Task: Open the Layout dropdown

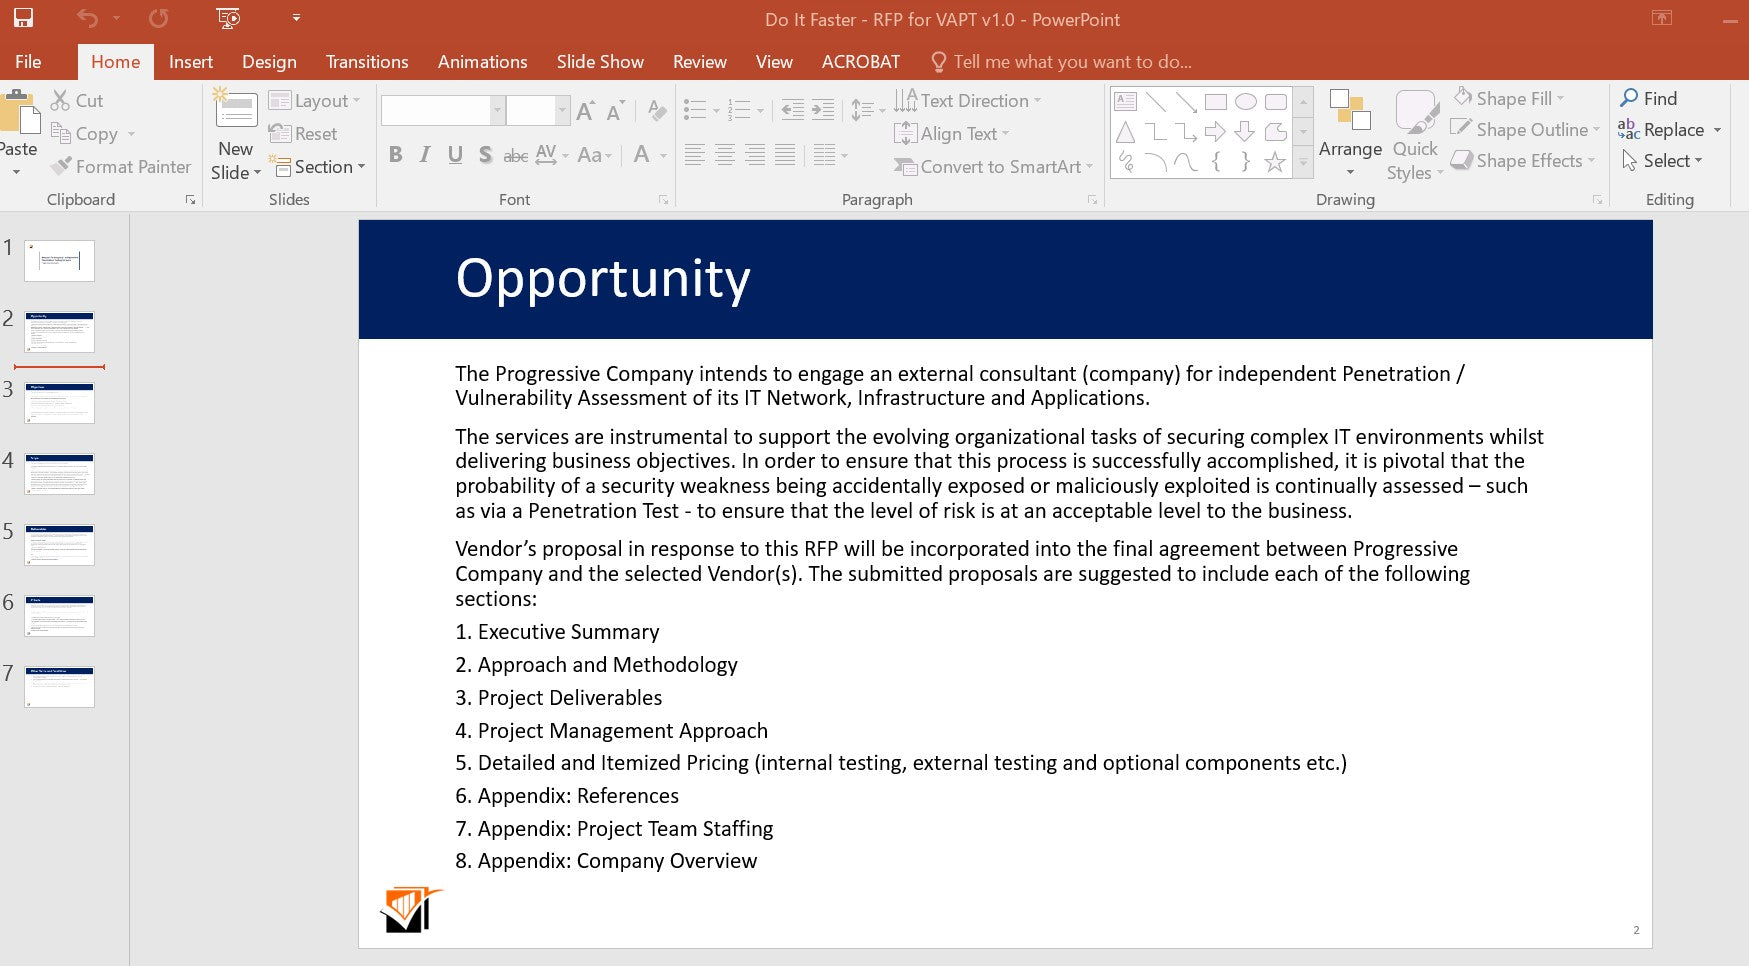Action: [x=314, y=101]
